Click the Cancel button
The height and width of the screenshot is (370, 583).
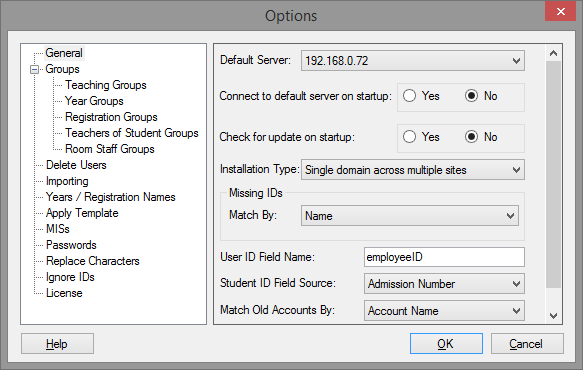(x=527, y=344)
